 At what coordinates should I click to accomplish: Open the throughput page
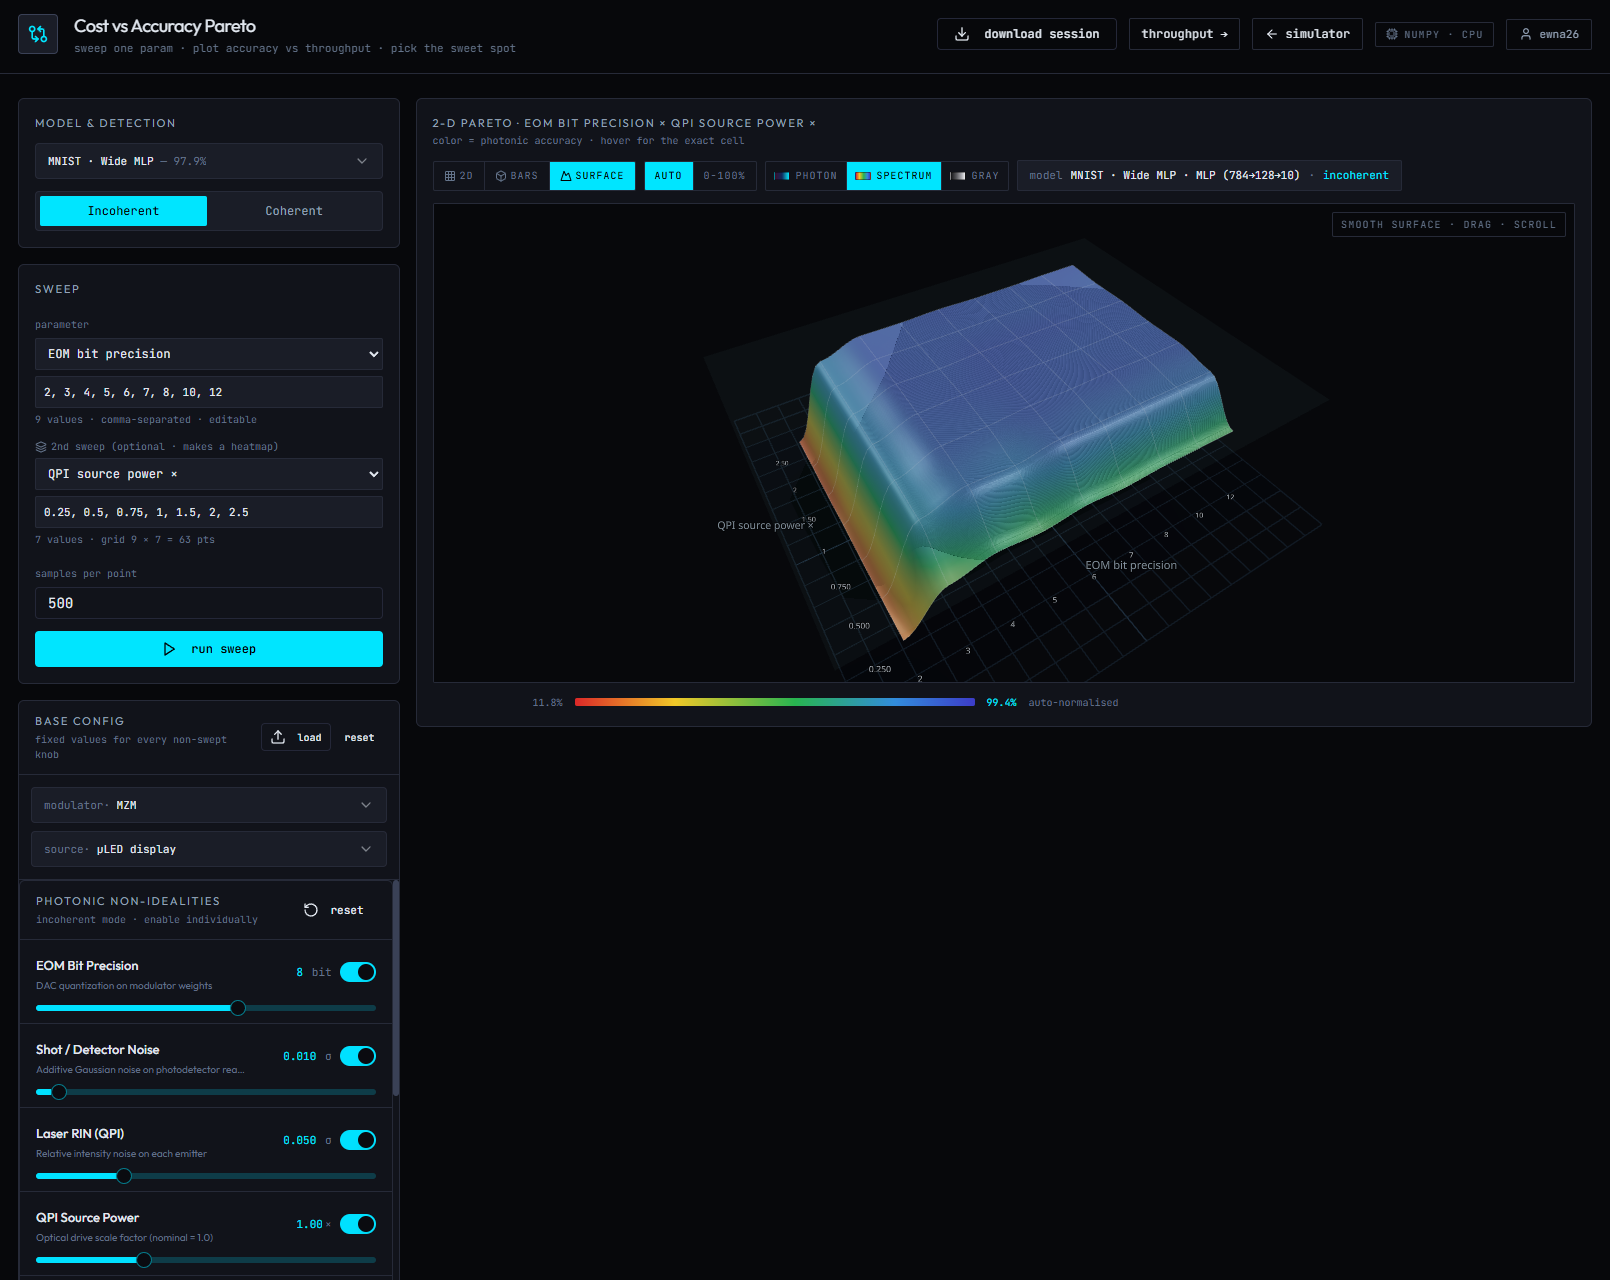(1184, 34)
